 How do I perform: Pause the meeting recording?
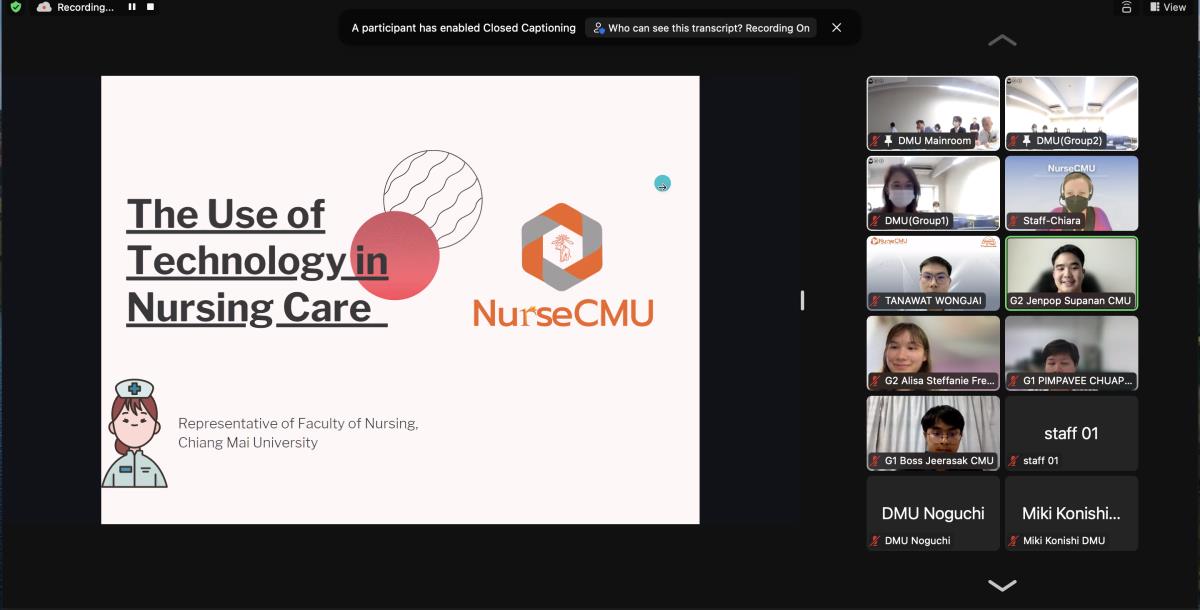point(132,7)
